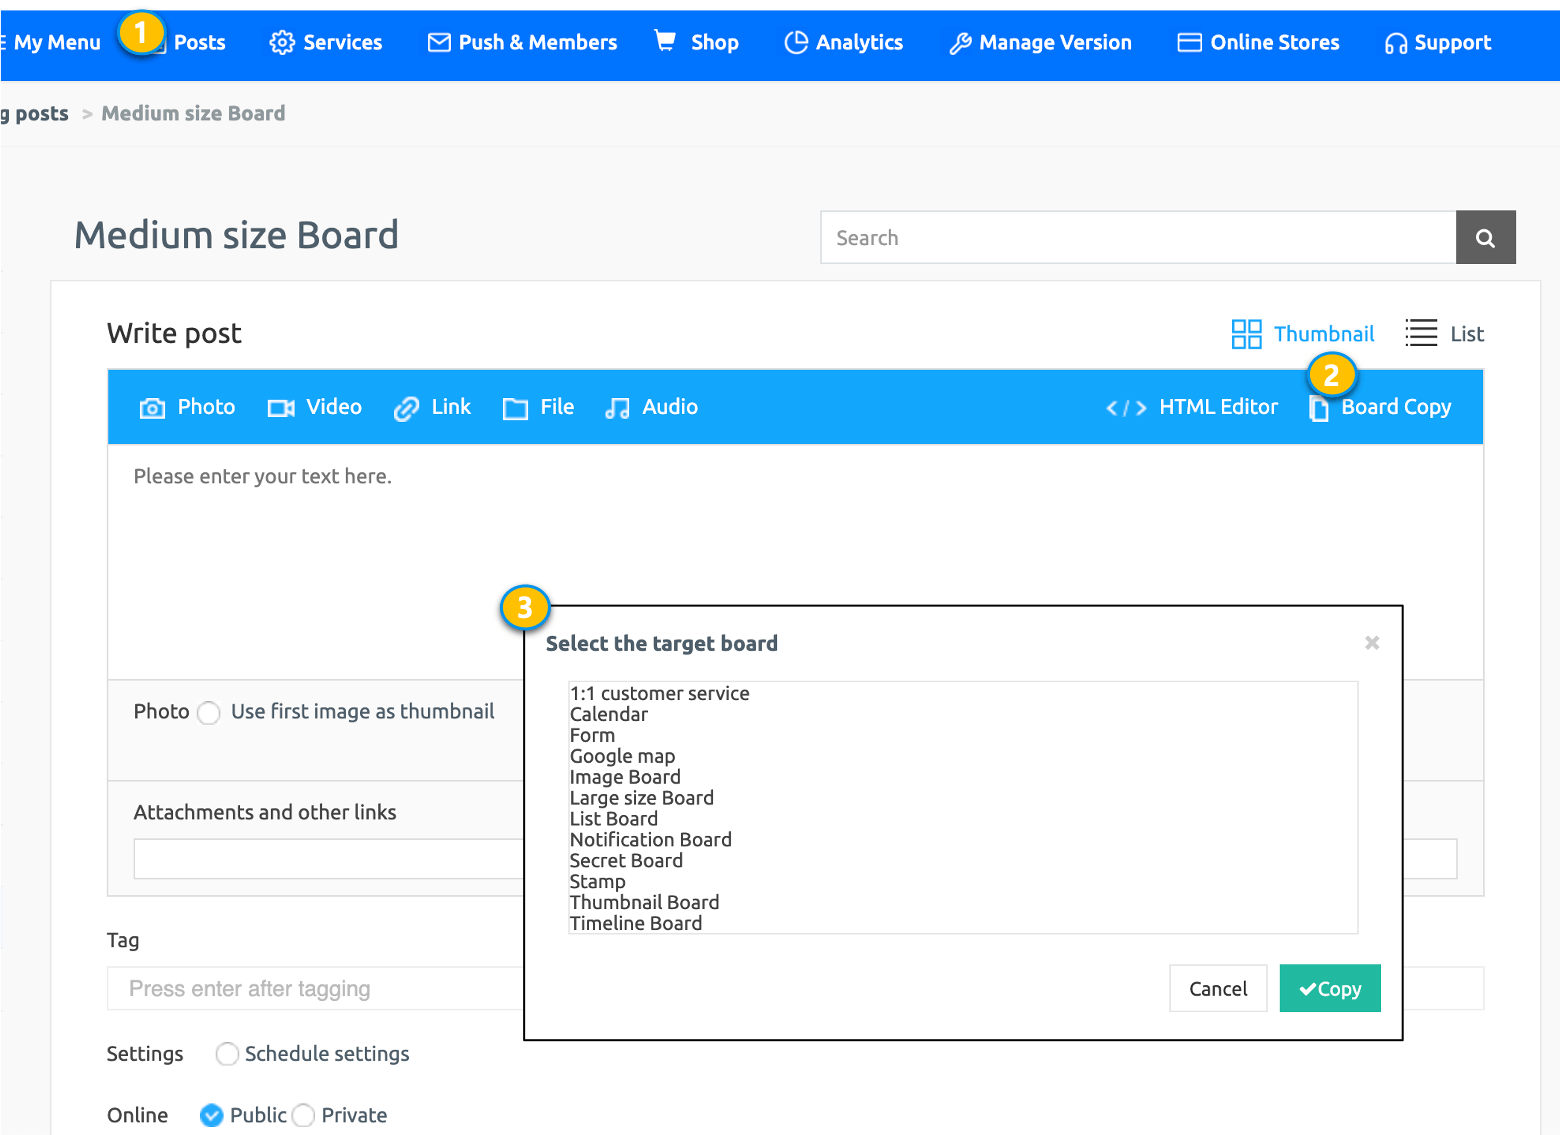Enable Use first image as thumbnail
The width and height of the screenshot is (1560, 1135).
coord(209,713)
